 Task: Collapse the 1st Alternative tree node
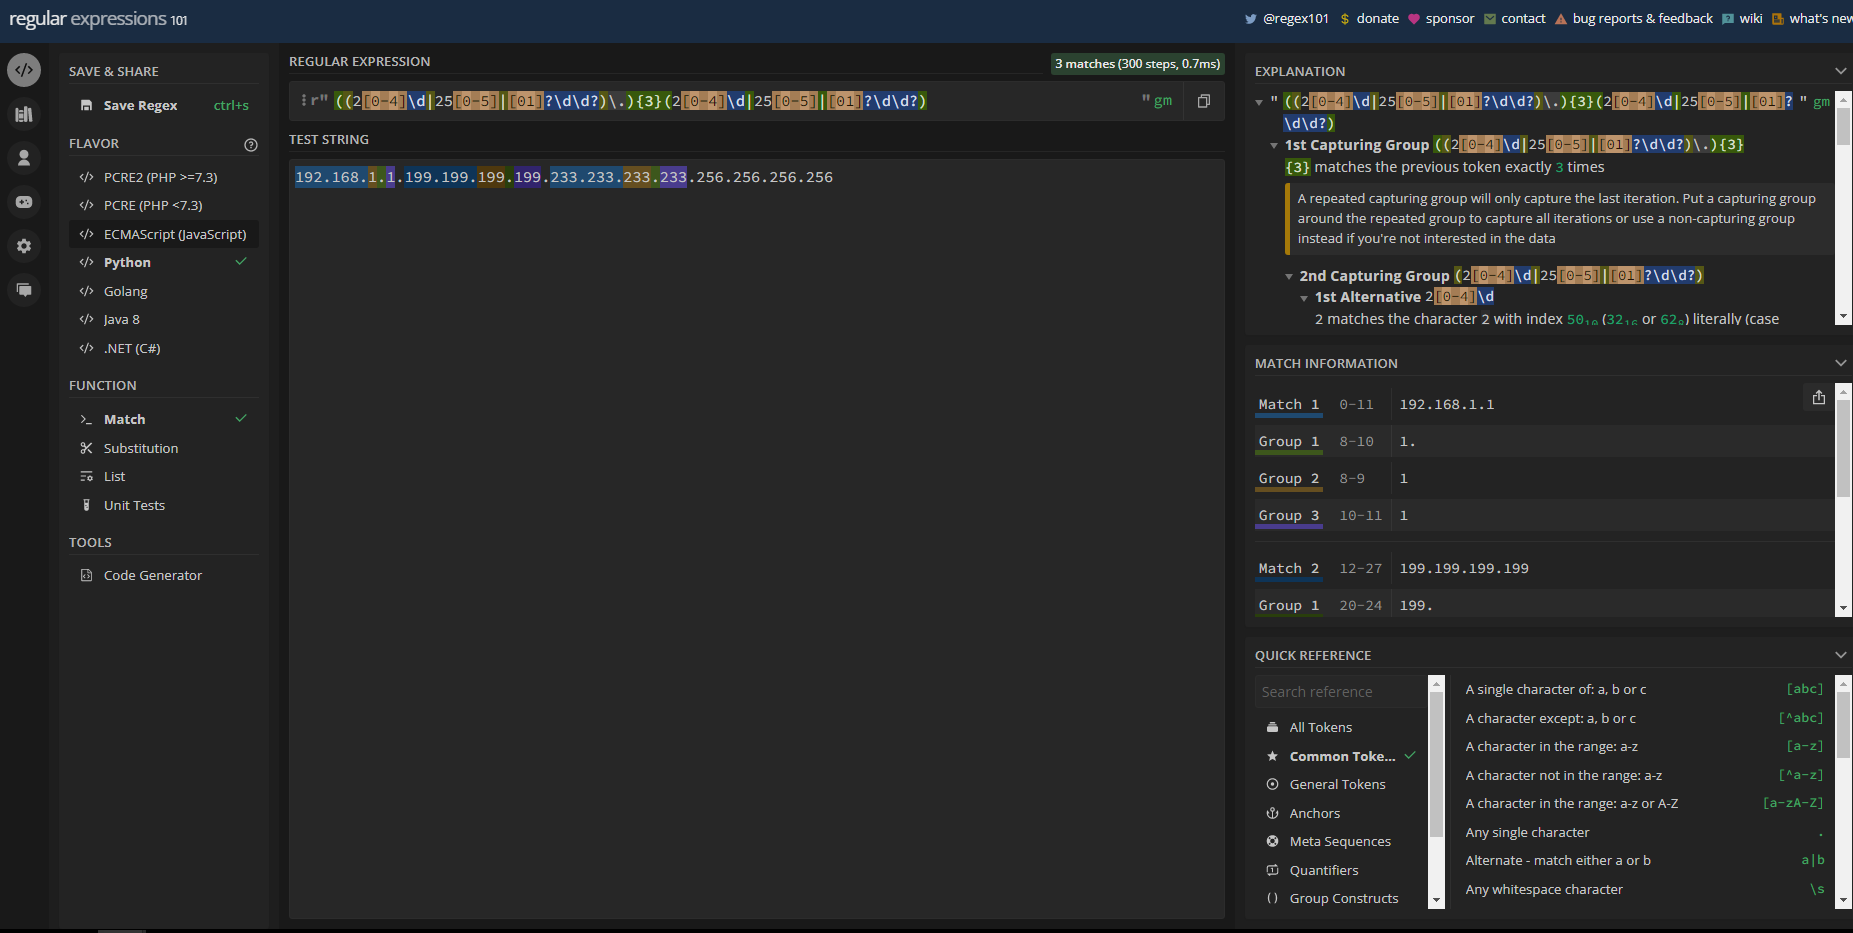pos(1304,298)
